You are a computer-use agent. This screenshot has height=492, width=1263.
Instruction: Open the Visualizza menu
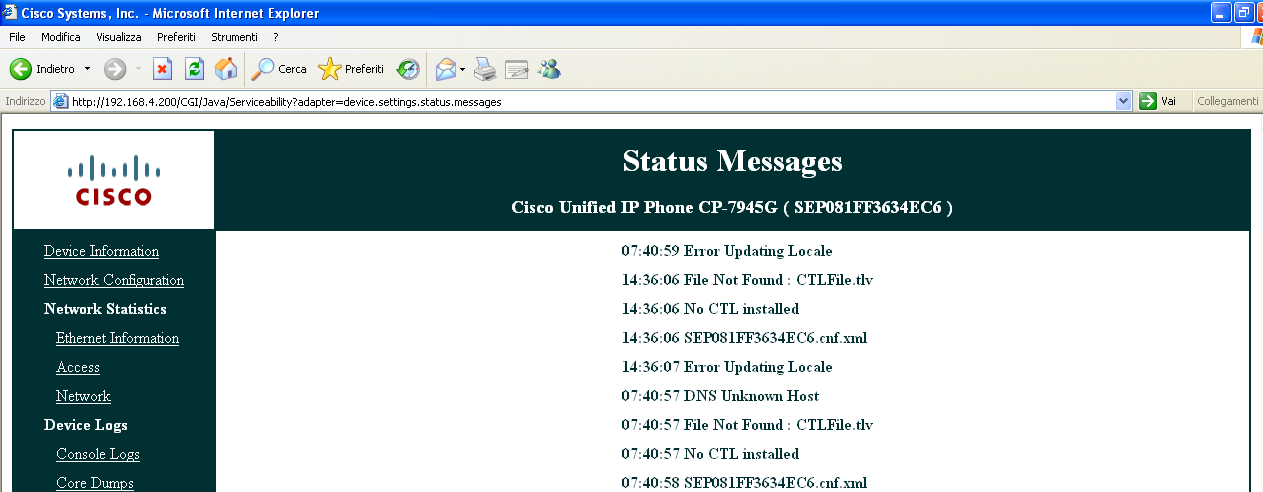click(x=119, y=37)
